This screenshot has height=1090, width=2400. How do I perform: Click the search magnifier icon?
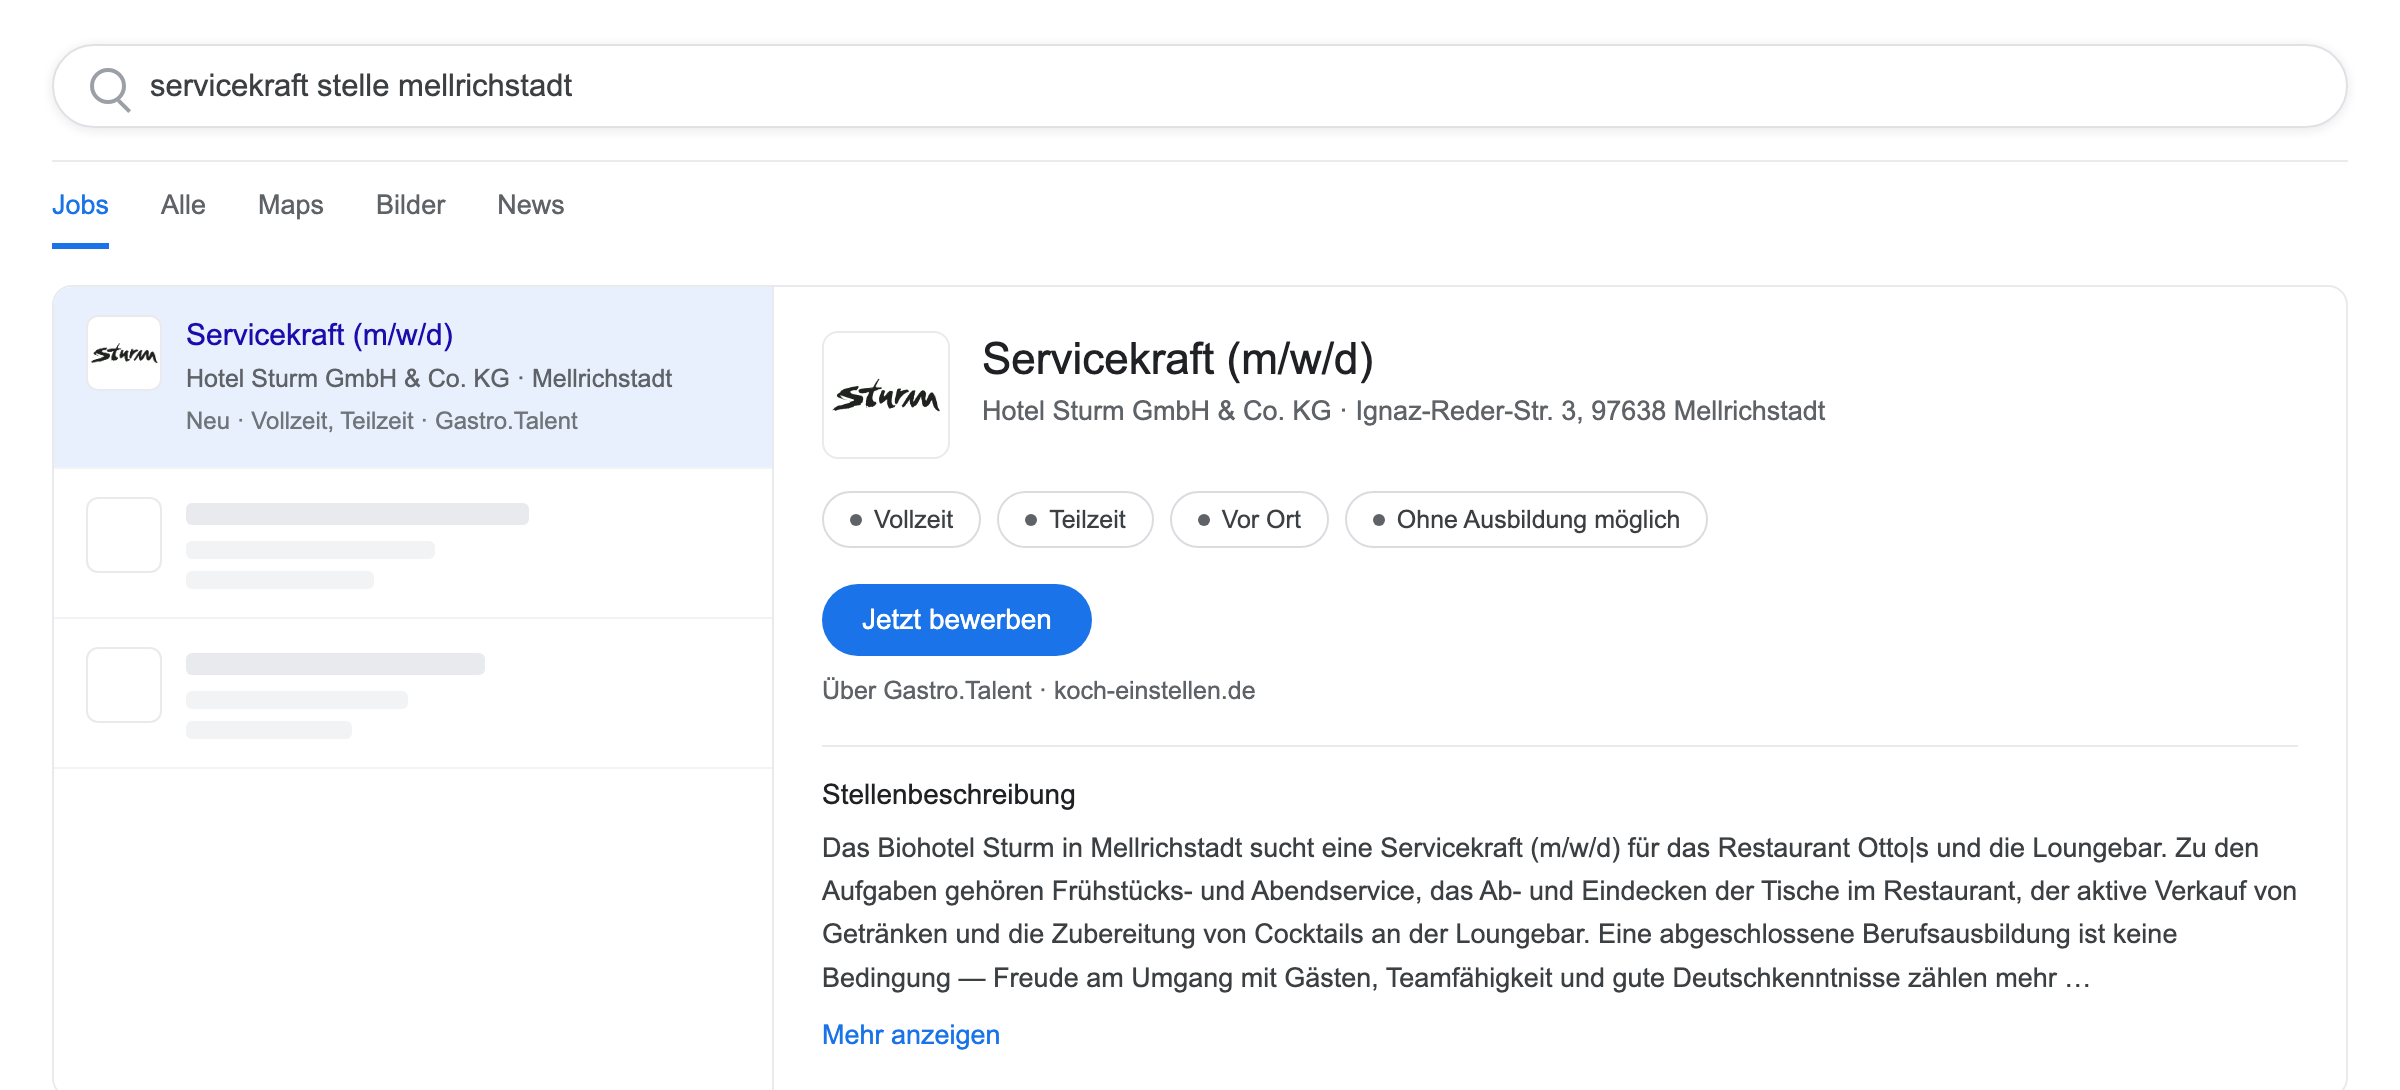point(110,88)
